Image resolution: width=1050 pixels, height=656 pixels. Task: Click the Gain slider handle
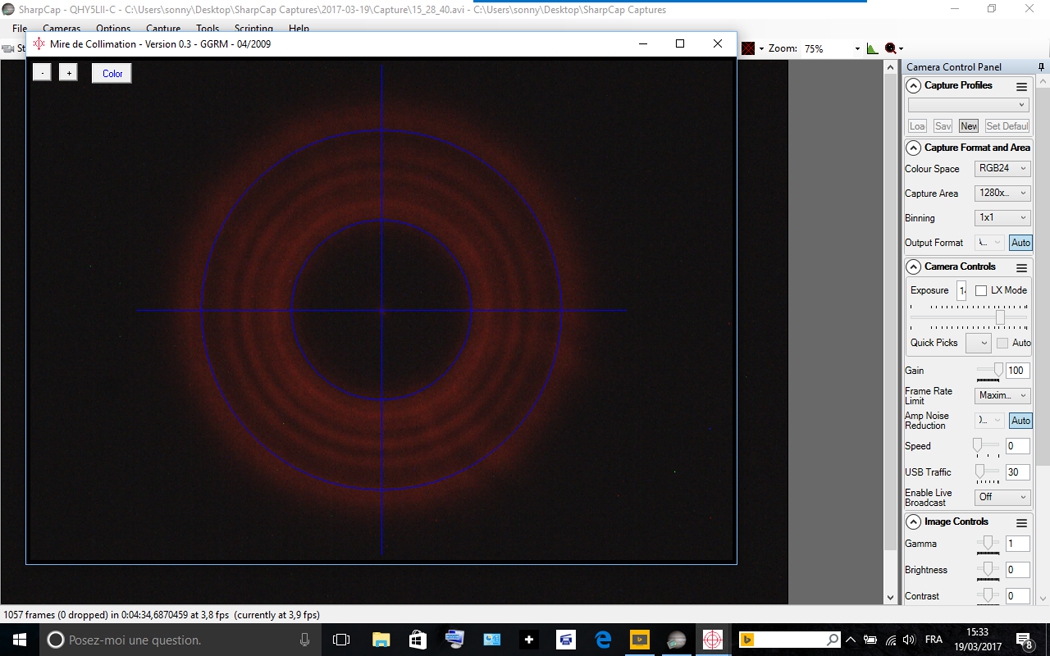[998, 370]
